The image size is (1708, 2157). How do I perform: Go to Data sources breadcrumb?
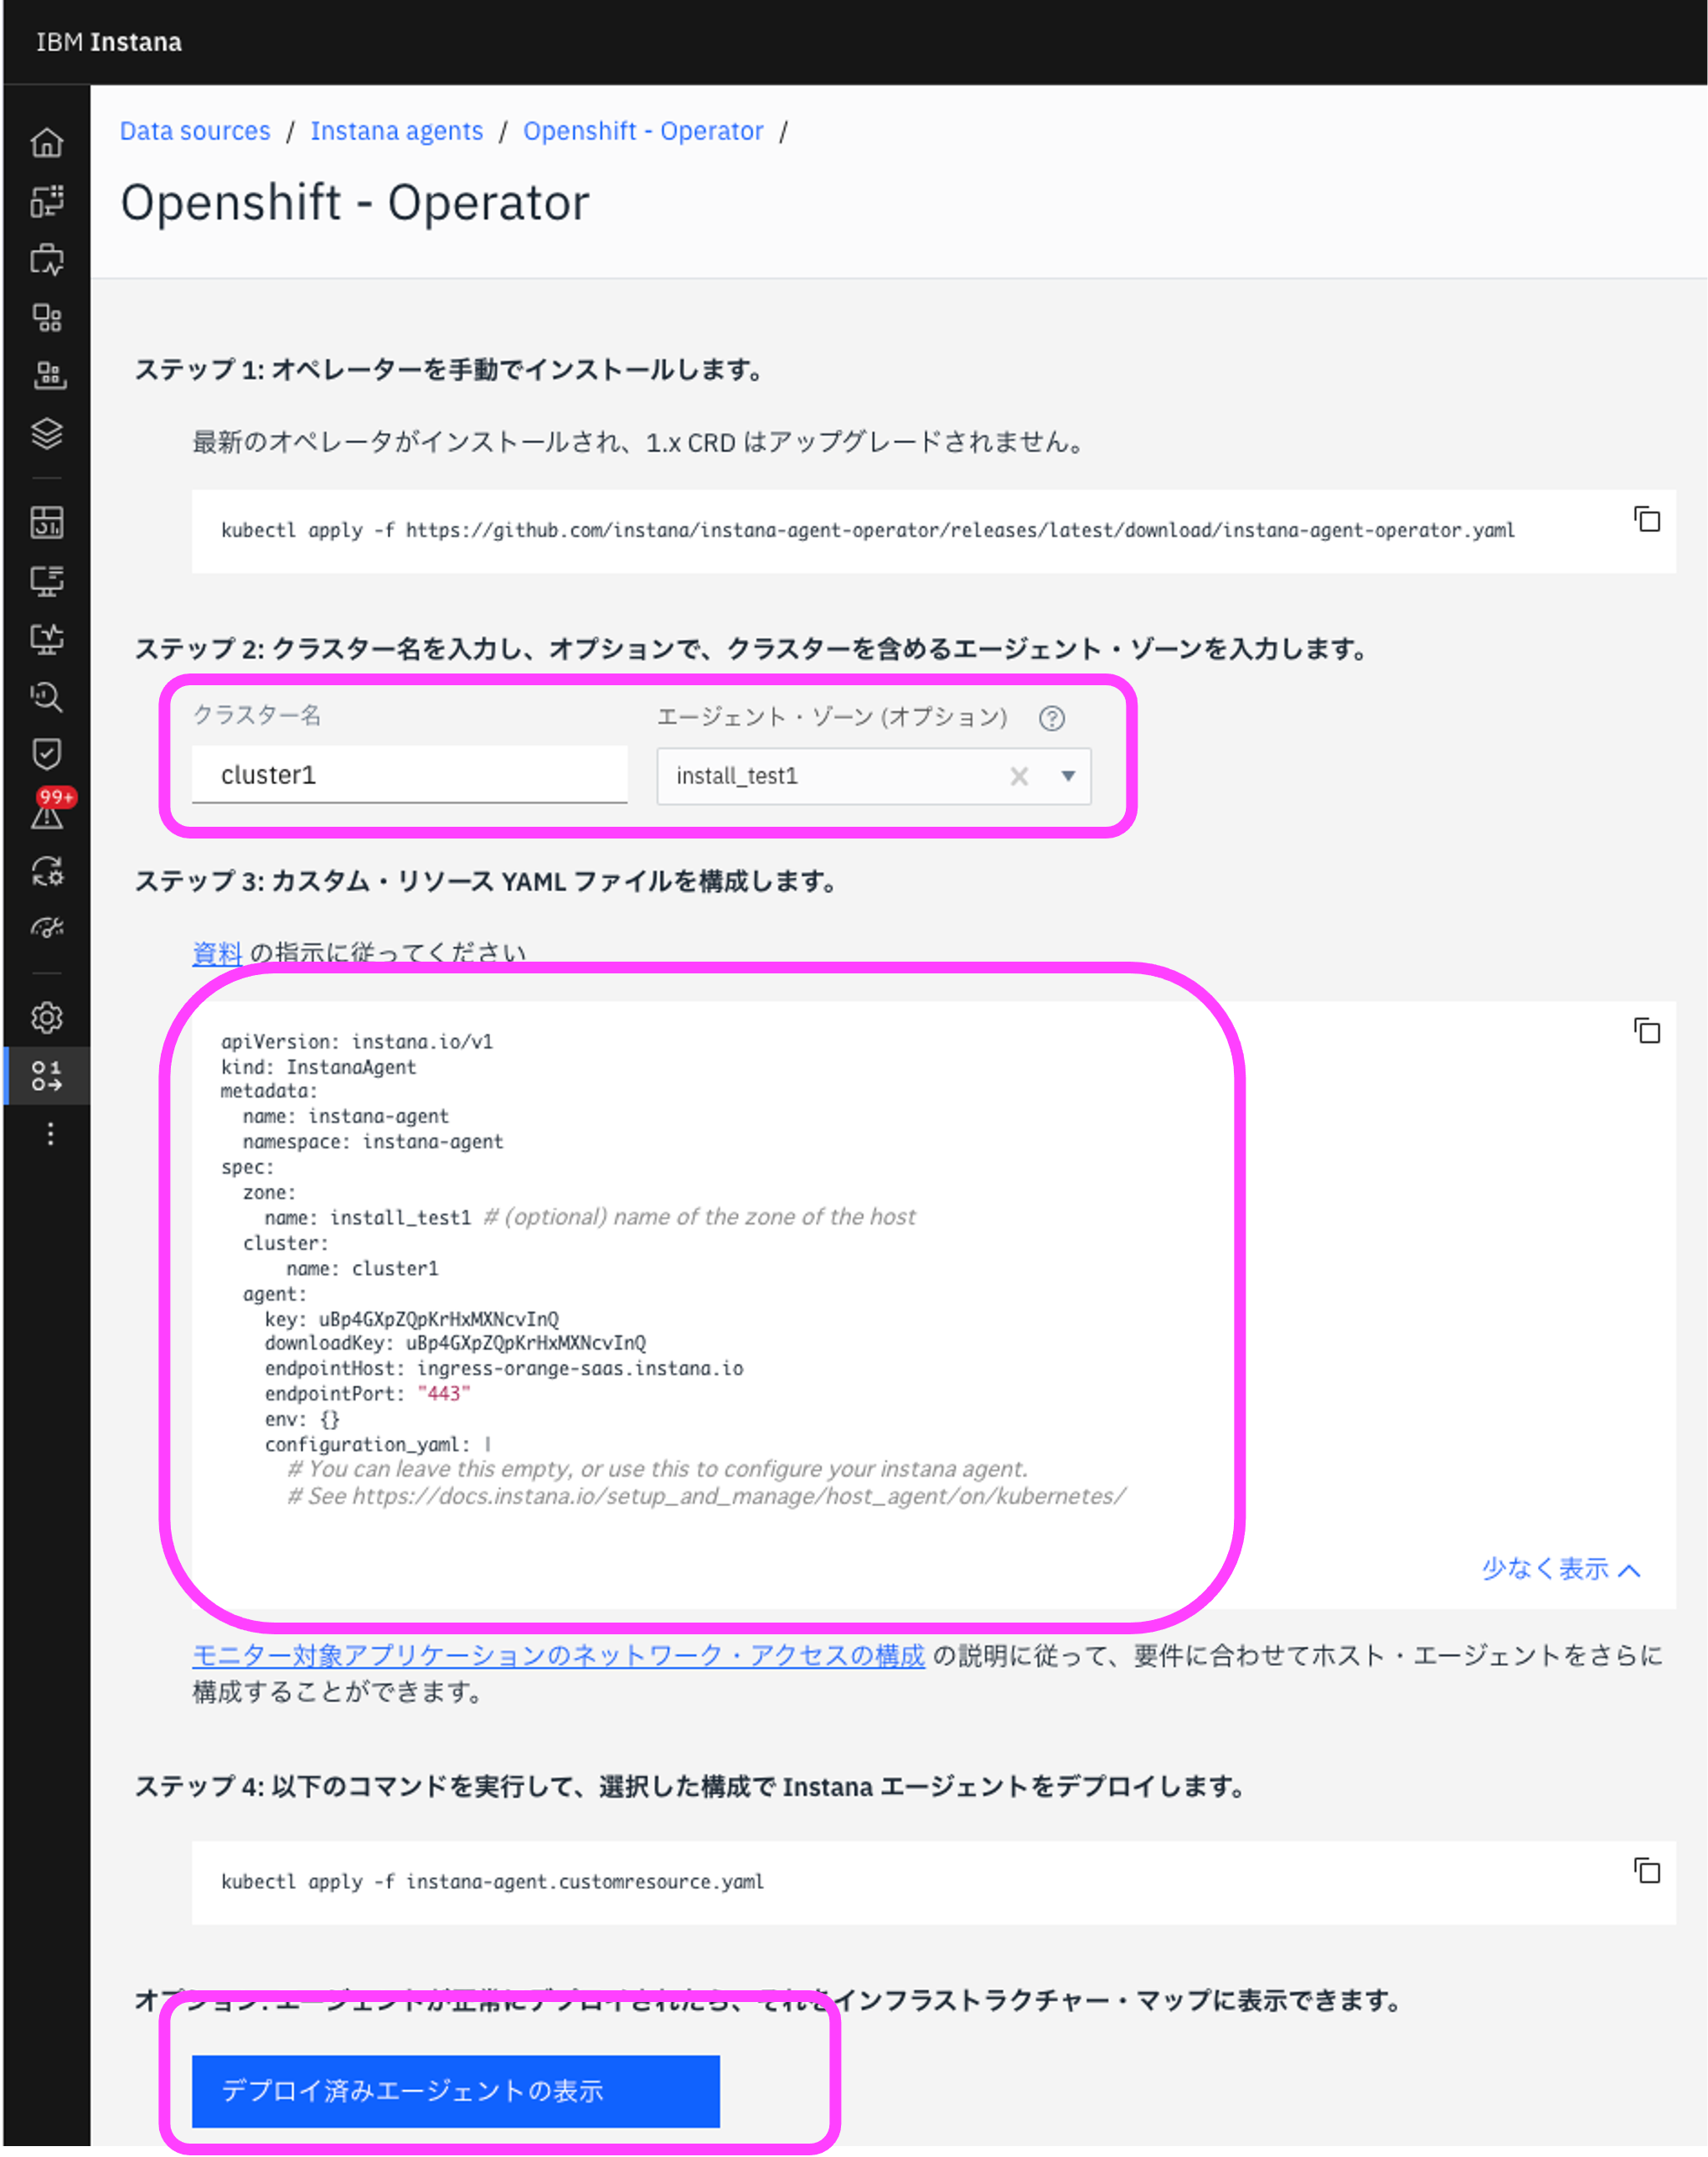pyautogui.click(x=195, y=131)
